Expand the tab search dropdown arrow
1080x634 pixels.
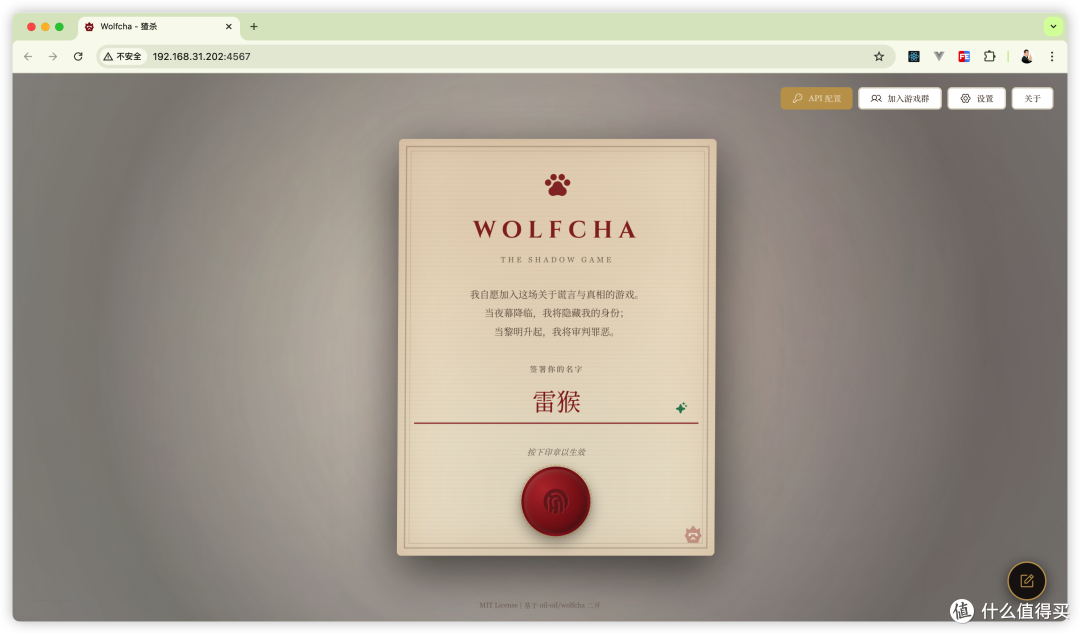(1053, 27)
